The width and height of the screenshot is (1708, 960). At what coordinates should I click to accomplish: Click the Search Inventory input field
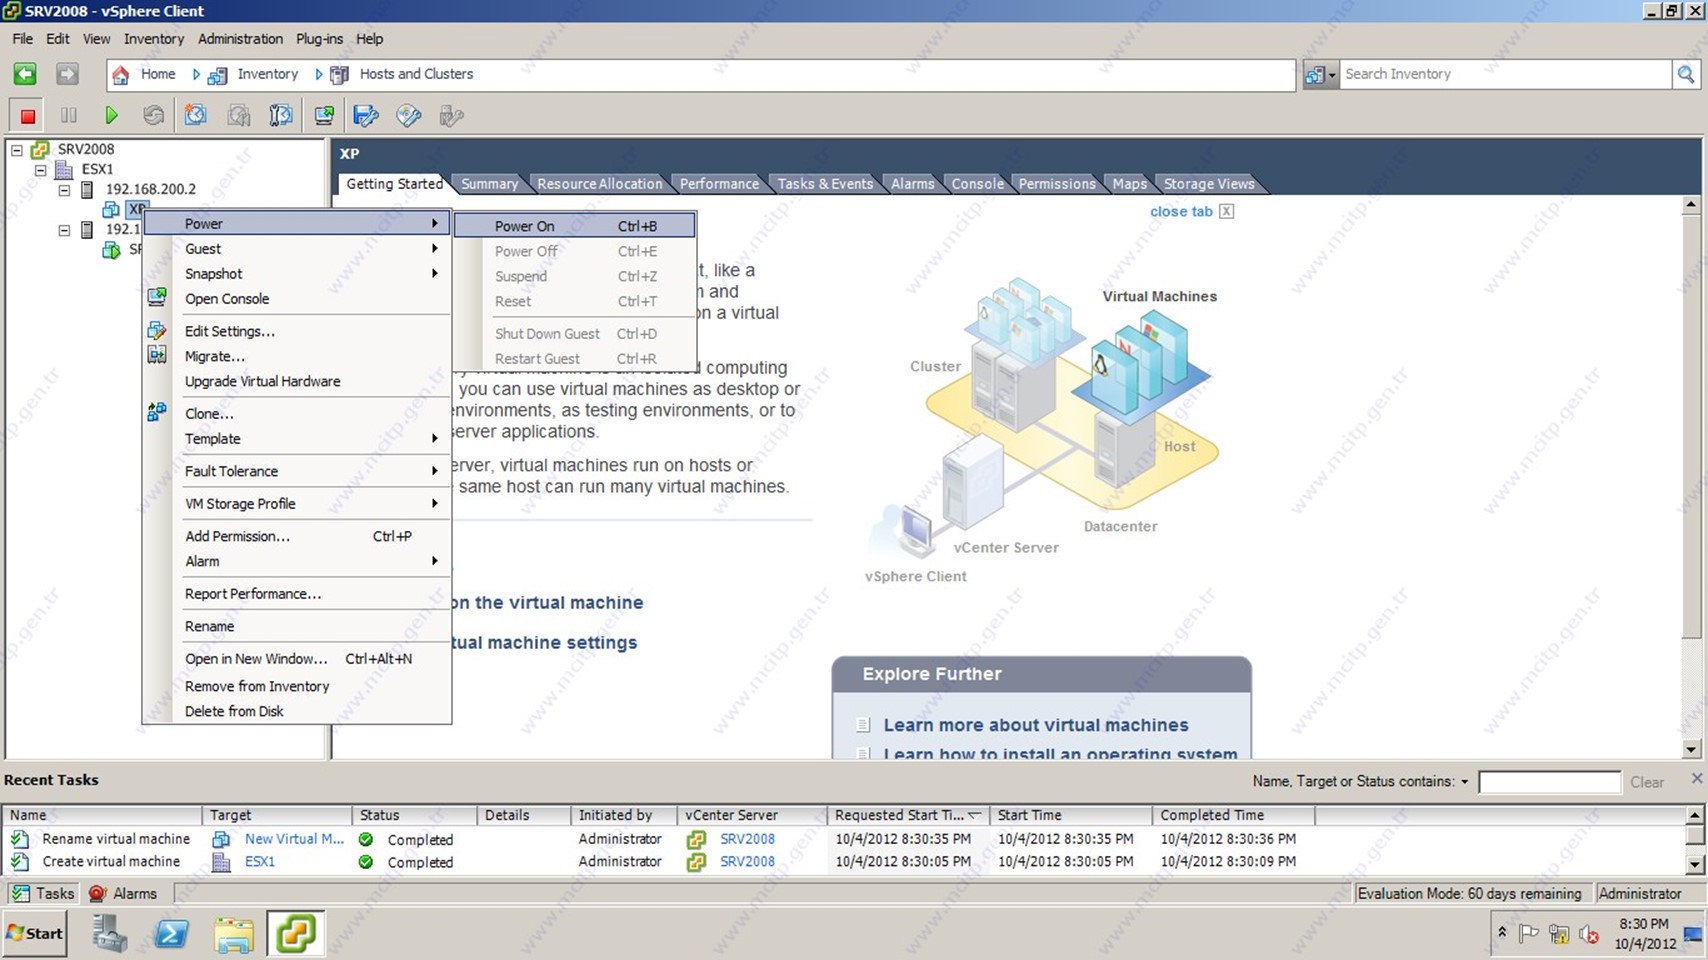(x=1505, y=74)
